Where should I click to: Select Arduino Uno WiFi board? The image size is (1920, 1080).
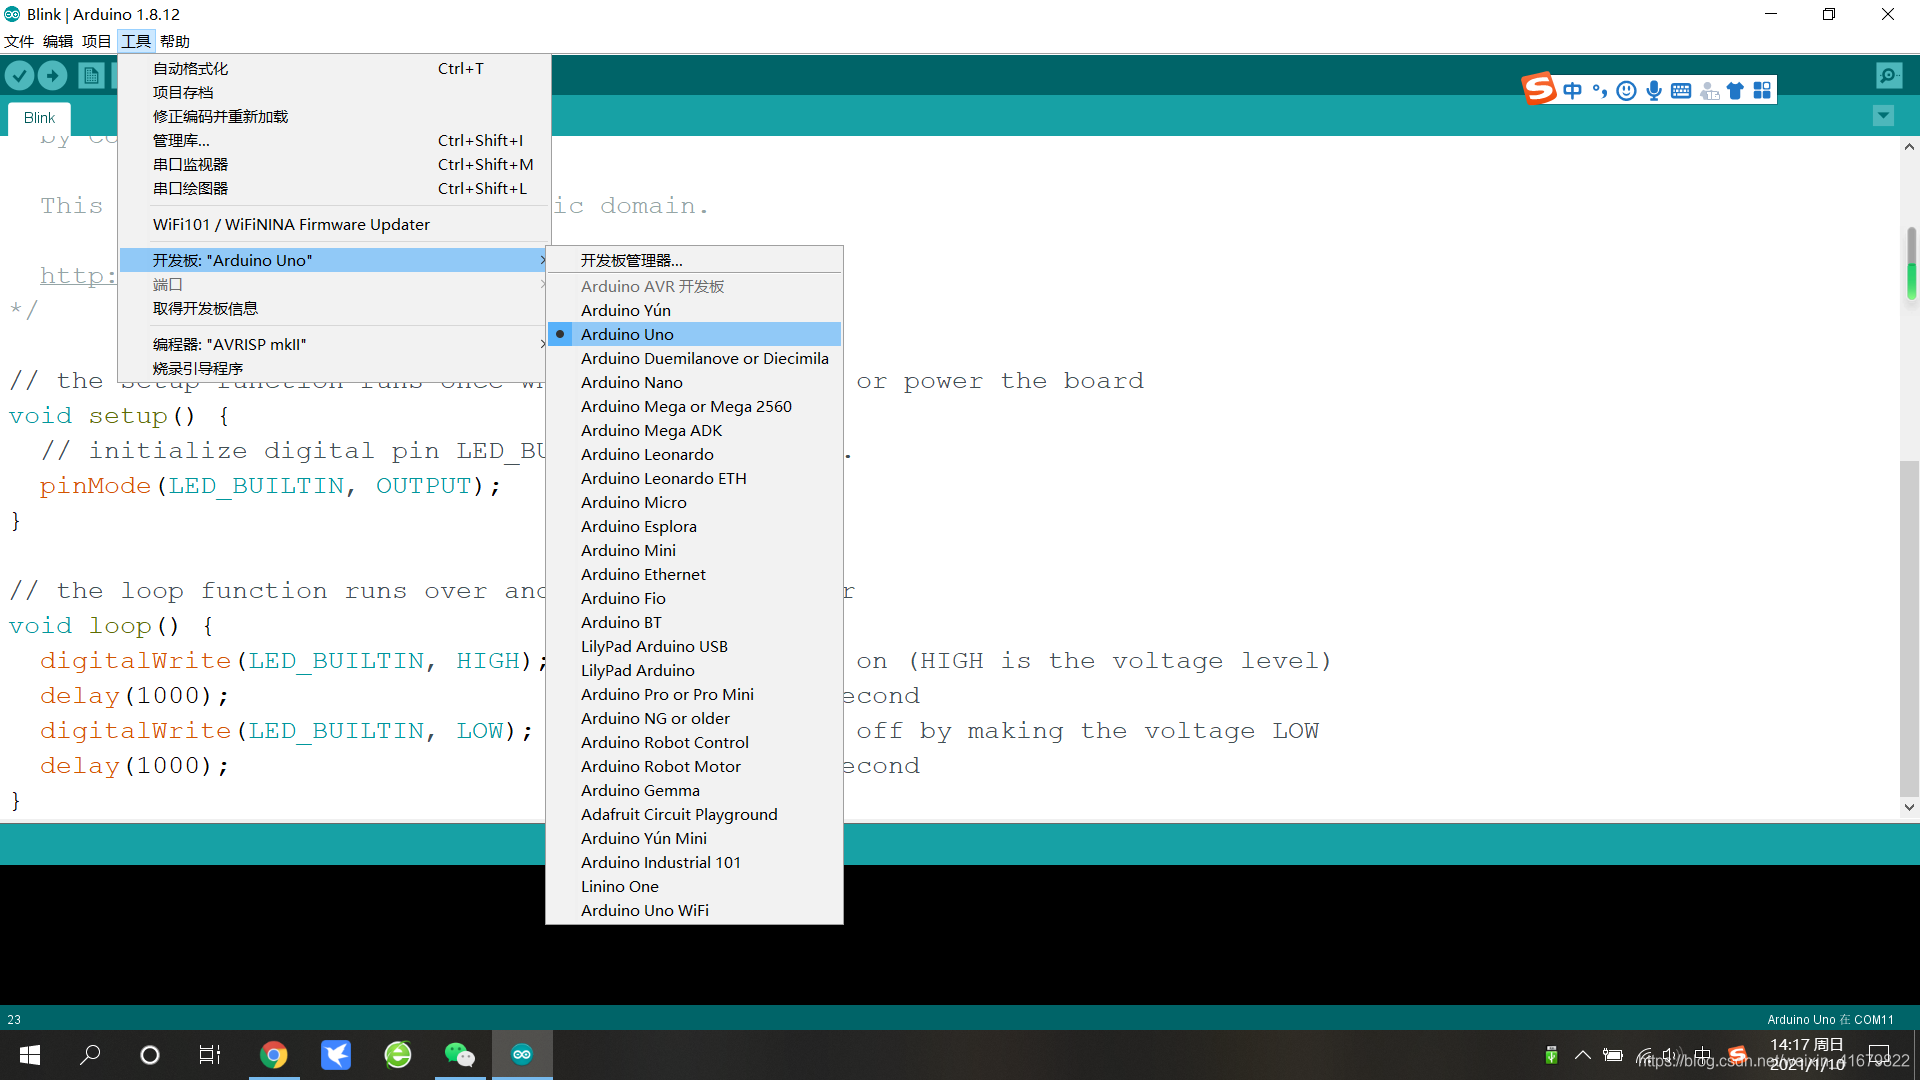(694, 910)
